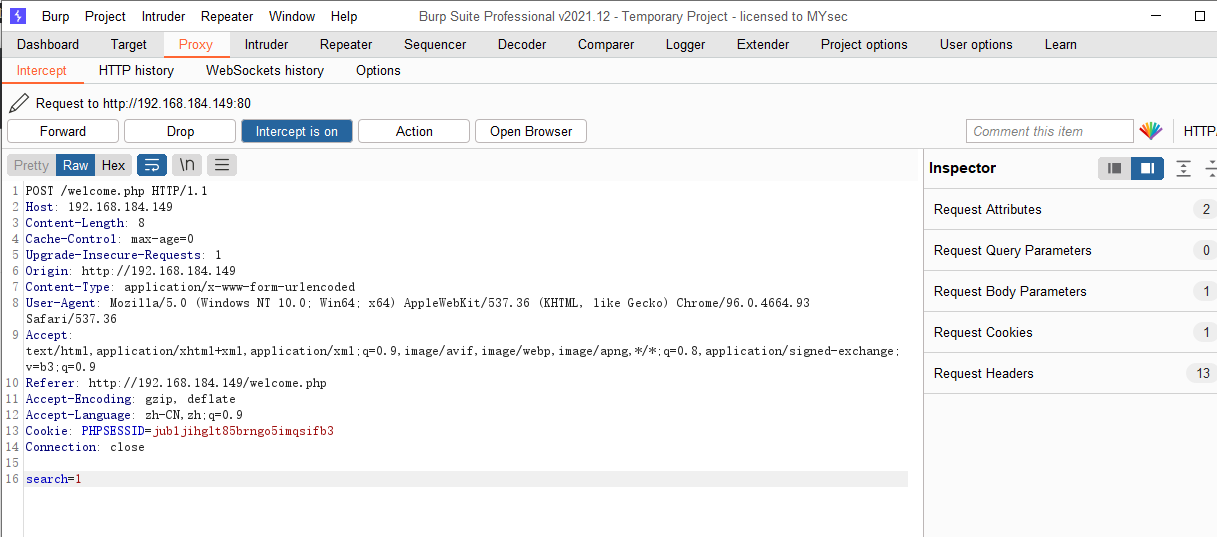1217x537 pixels.
Task: Switch to the Dashboard tab
Action: [48, 44]
